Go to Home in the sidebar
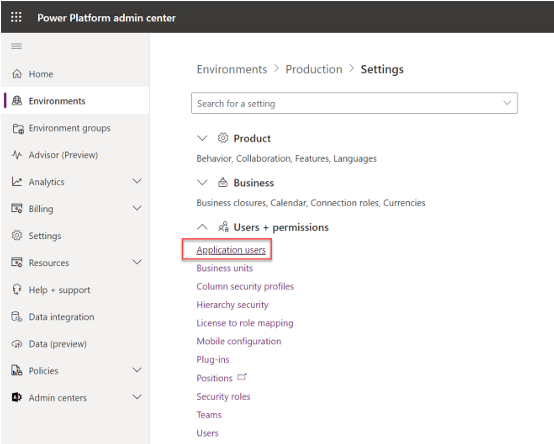 (x=75, y=74)
